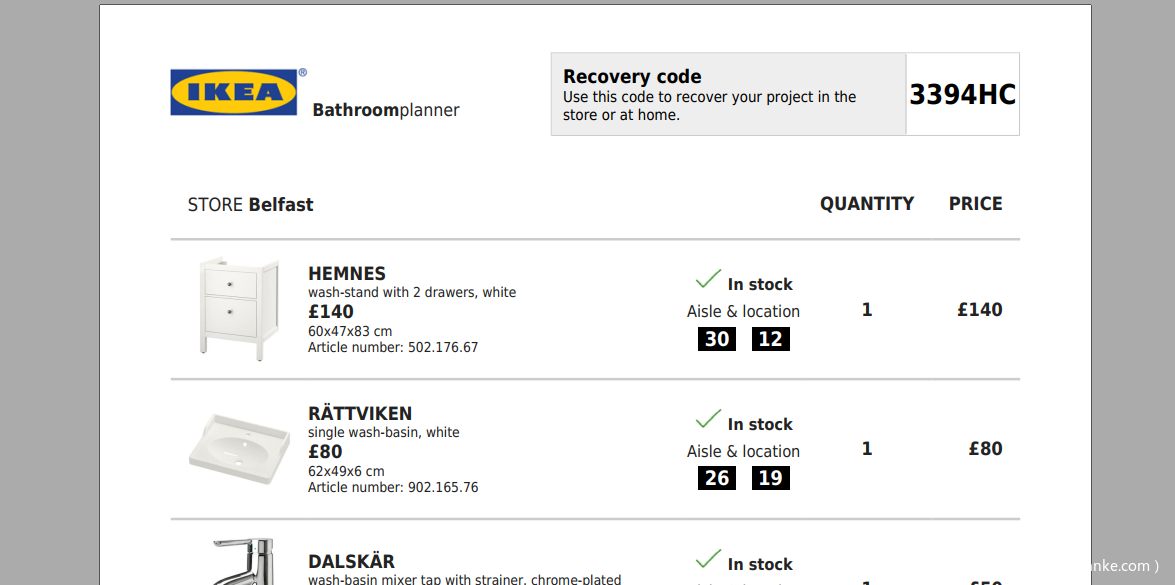Click the DALSKÄR product name
Viewport: 1175px width, 585px height.
351,561
